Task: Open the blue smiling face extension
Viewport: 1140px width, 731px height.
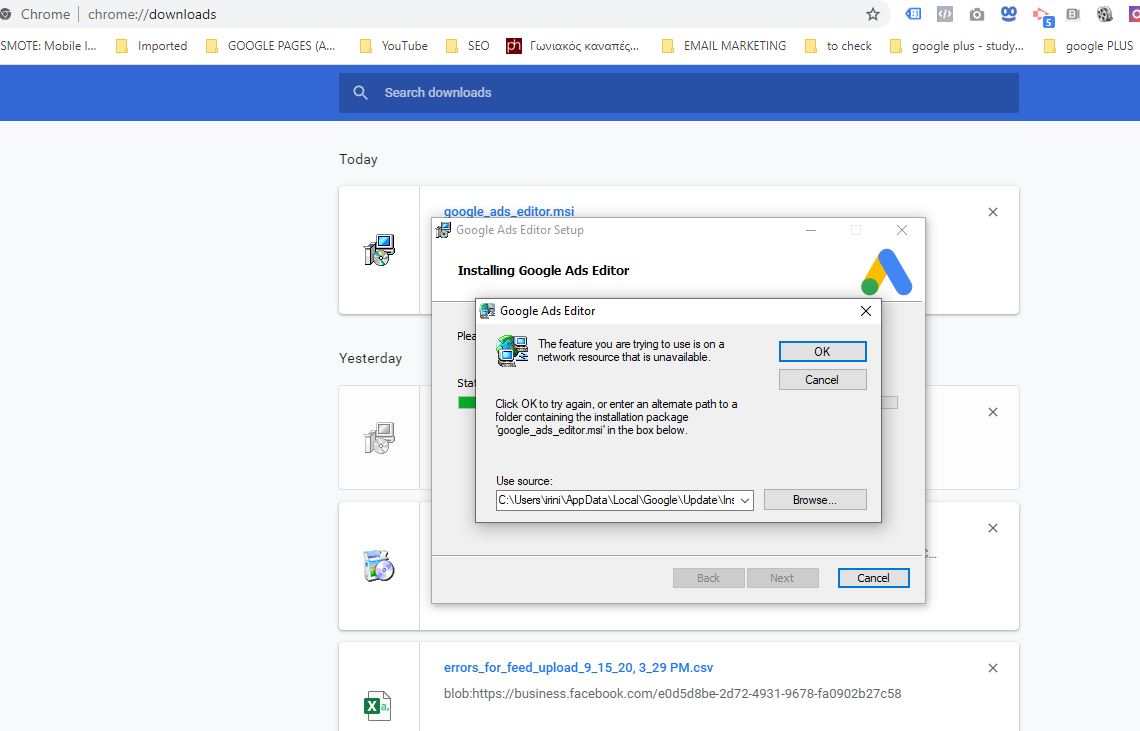Action: 1008,14
